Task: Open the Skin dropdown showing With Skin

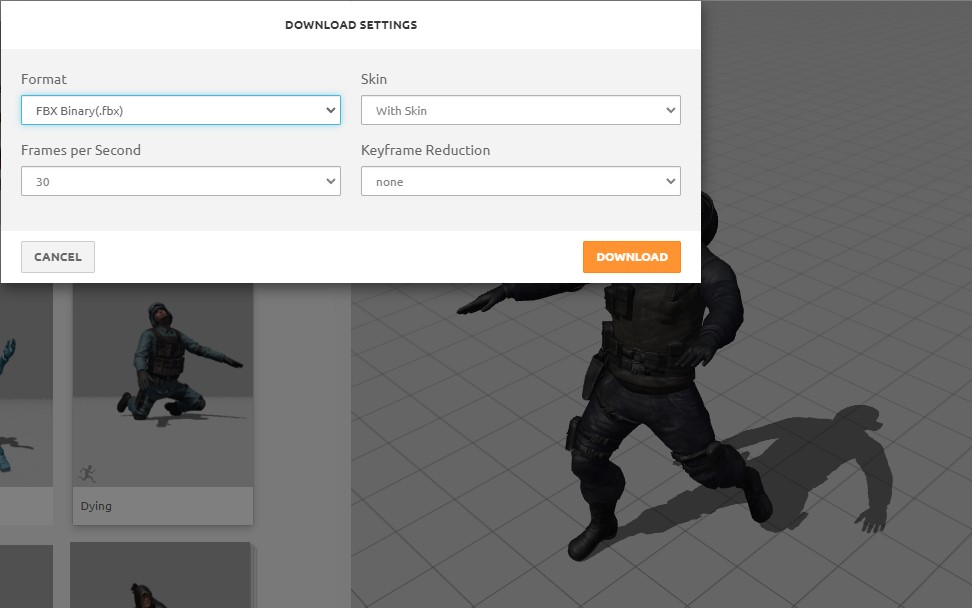Action: (x=521, y=110)
